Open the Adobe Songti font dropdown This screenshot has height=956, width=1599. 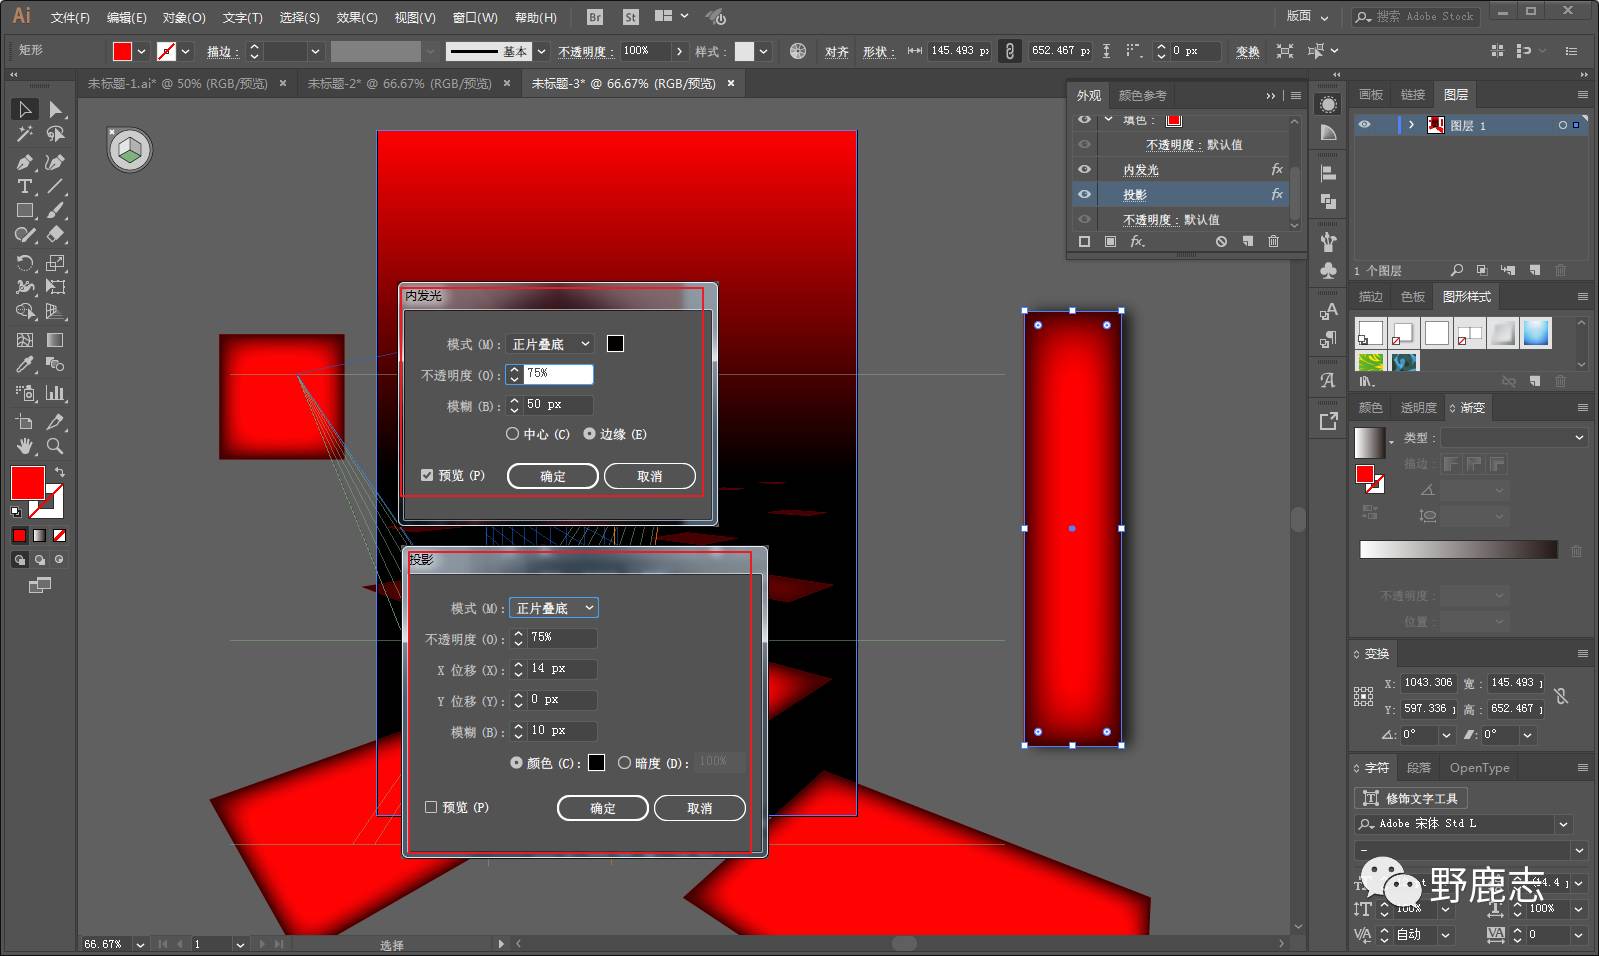(x=1563, y=824)
